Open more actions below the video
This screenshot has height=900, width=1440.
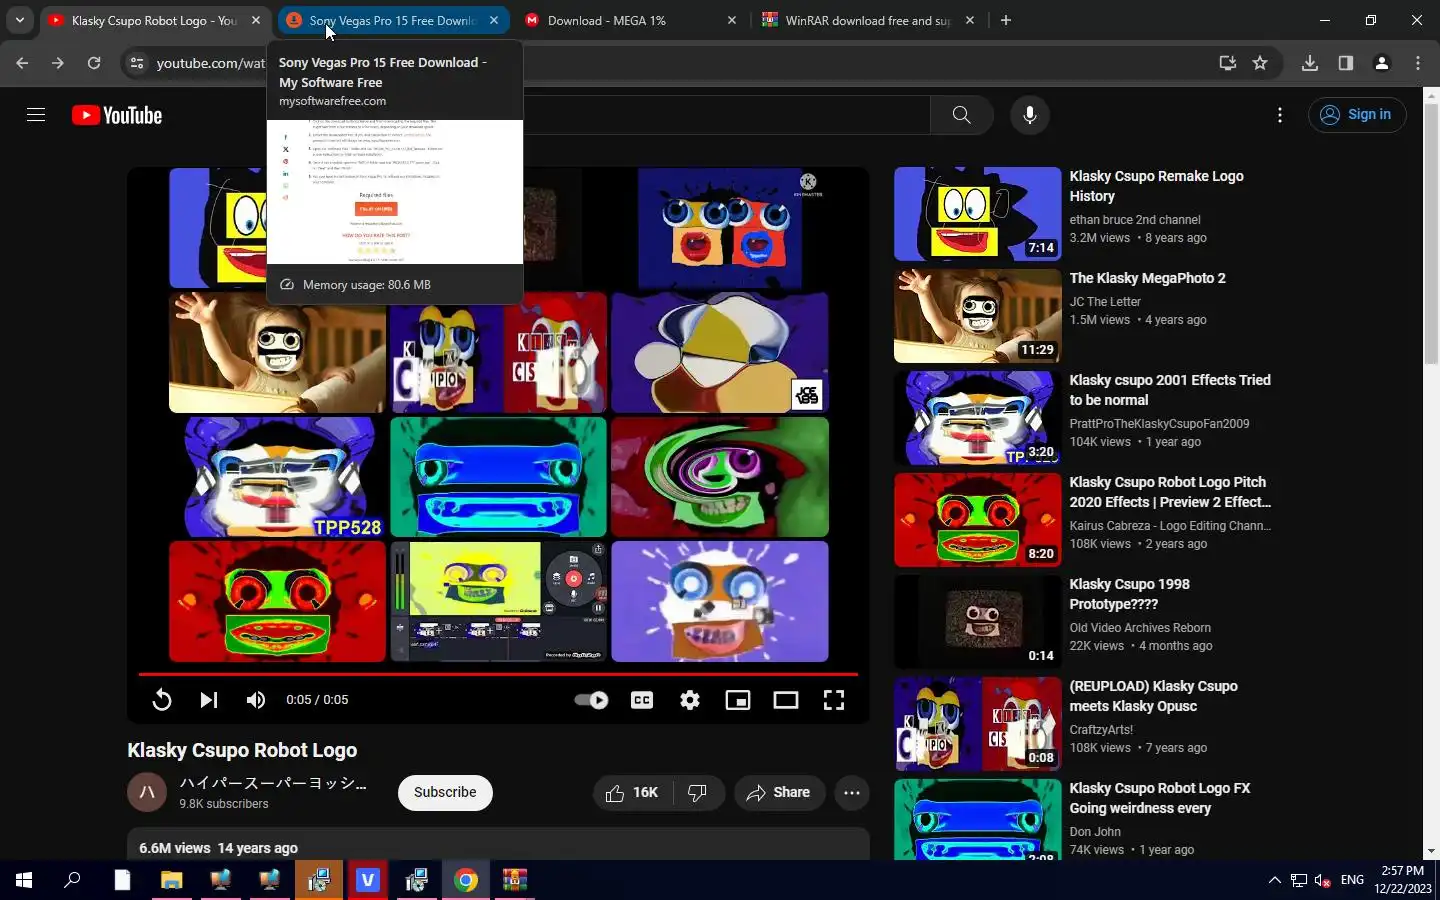tap(852, 793)
